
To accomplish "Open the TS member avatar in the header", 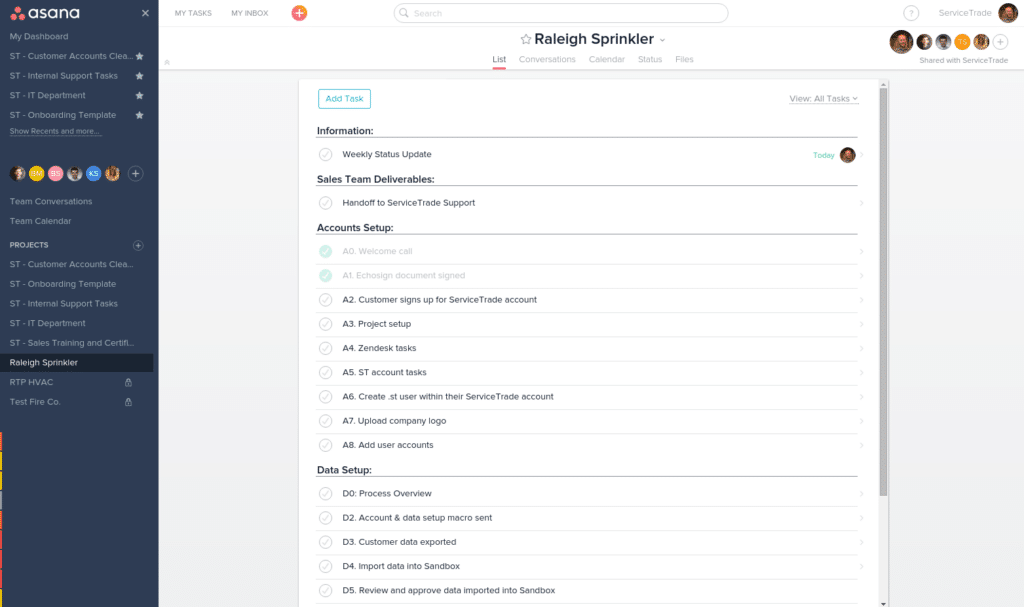I will tap(962, 42).
